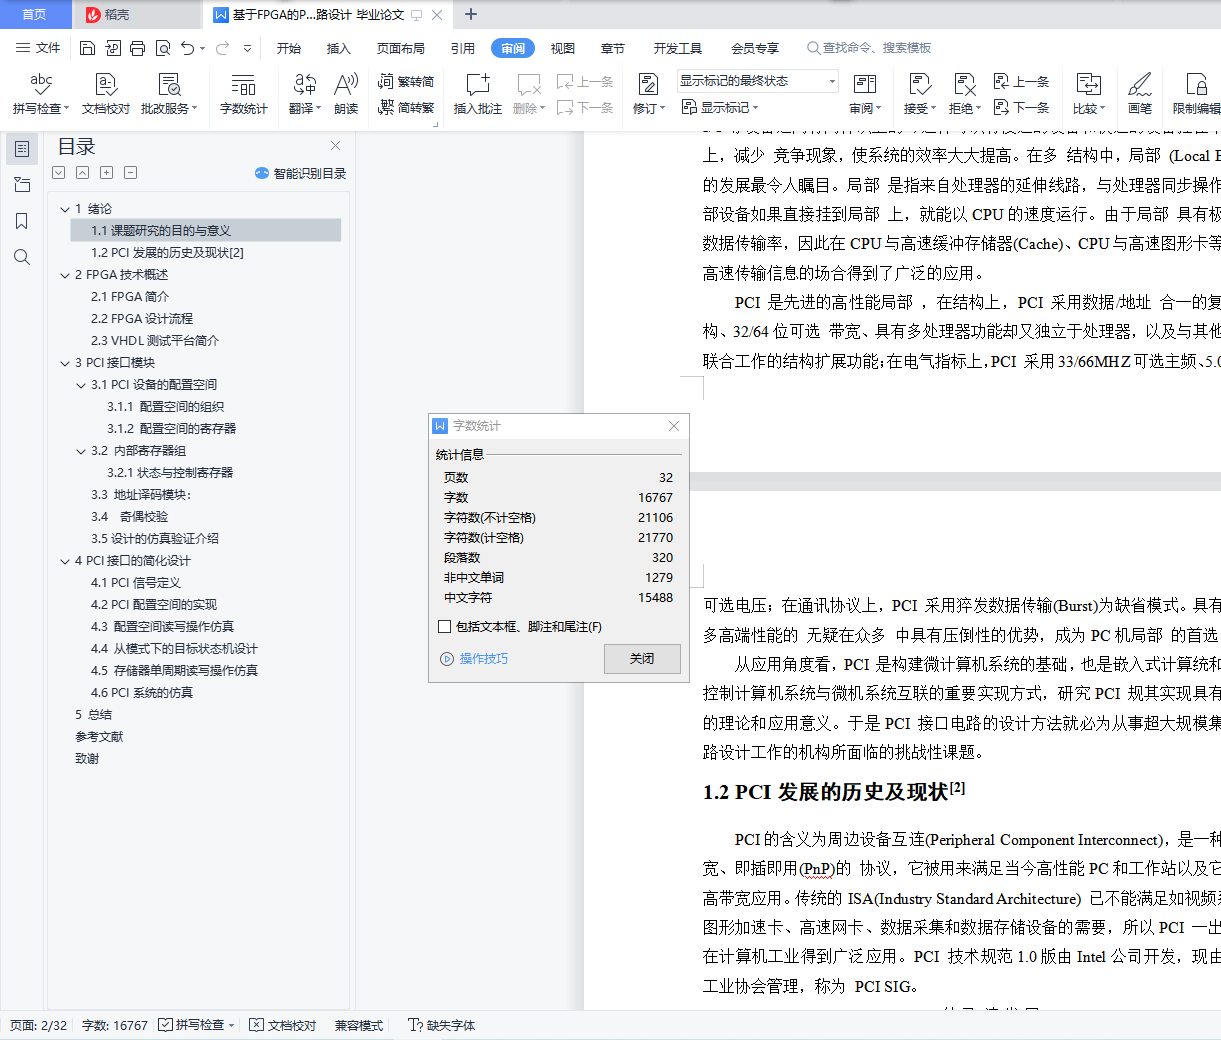Switch to the 视图 ribbon tab
Image resolution: width=1221 pixels, height=1040 pixels.
(563, 48)
